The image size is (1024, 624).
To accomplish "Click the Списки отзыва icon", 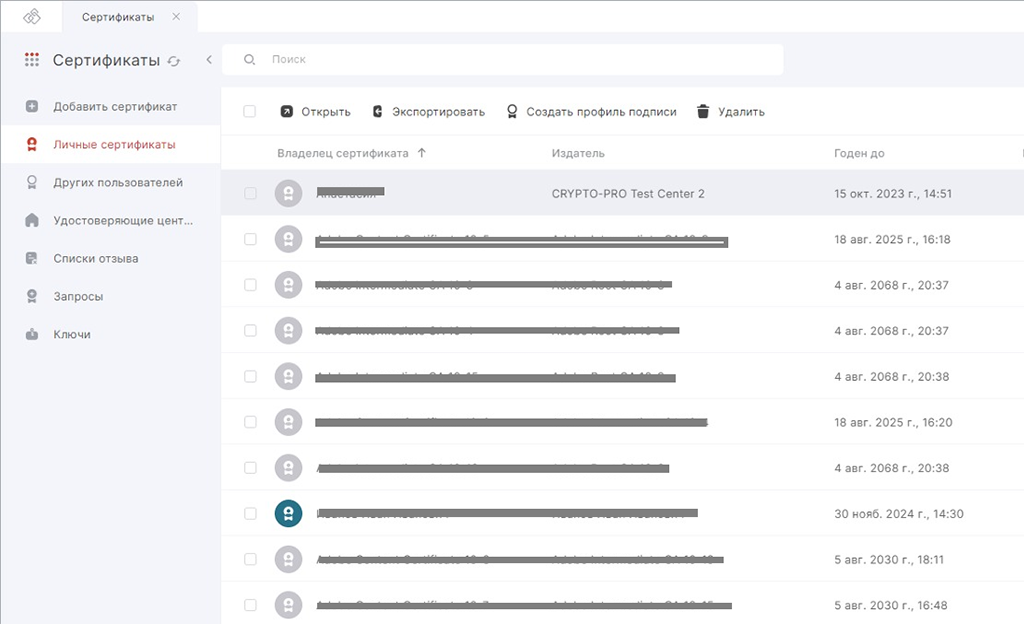I will coord(32,258).
